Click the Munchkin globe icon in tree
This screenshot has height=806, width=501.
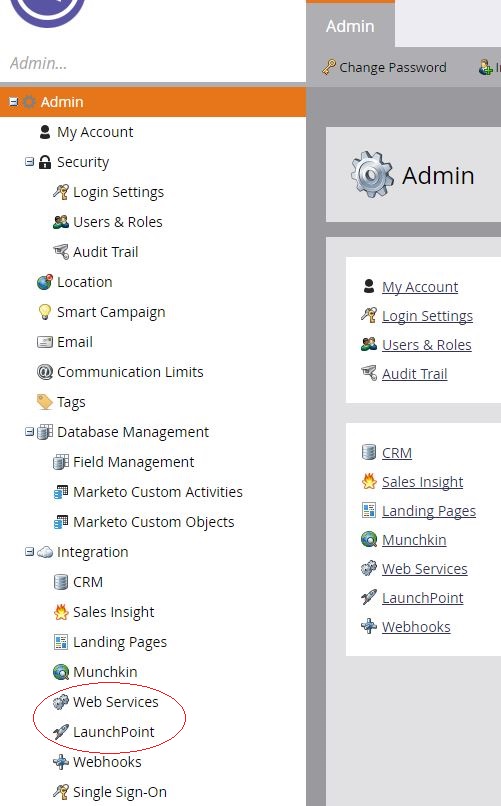pyautogui.click(x=61, y=672)
